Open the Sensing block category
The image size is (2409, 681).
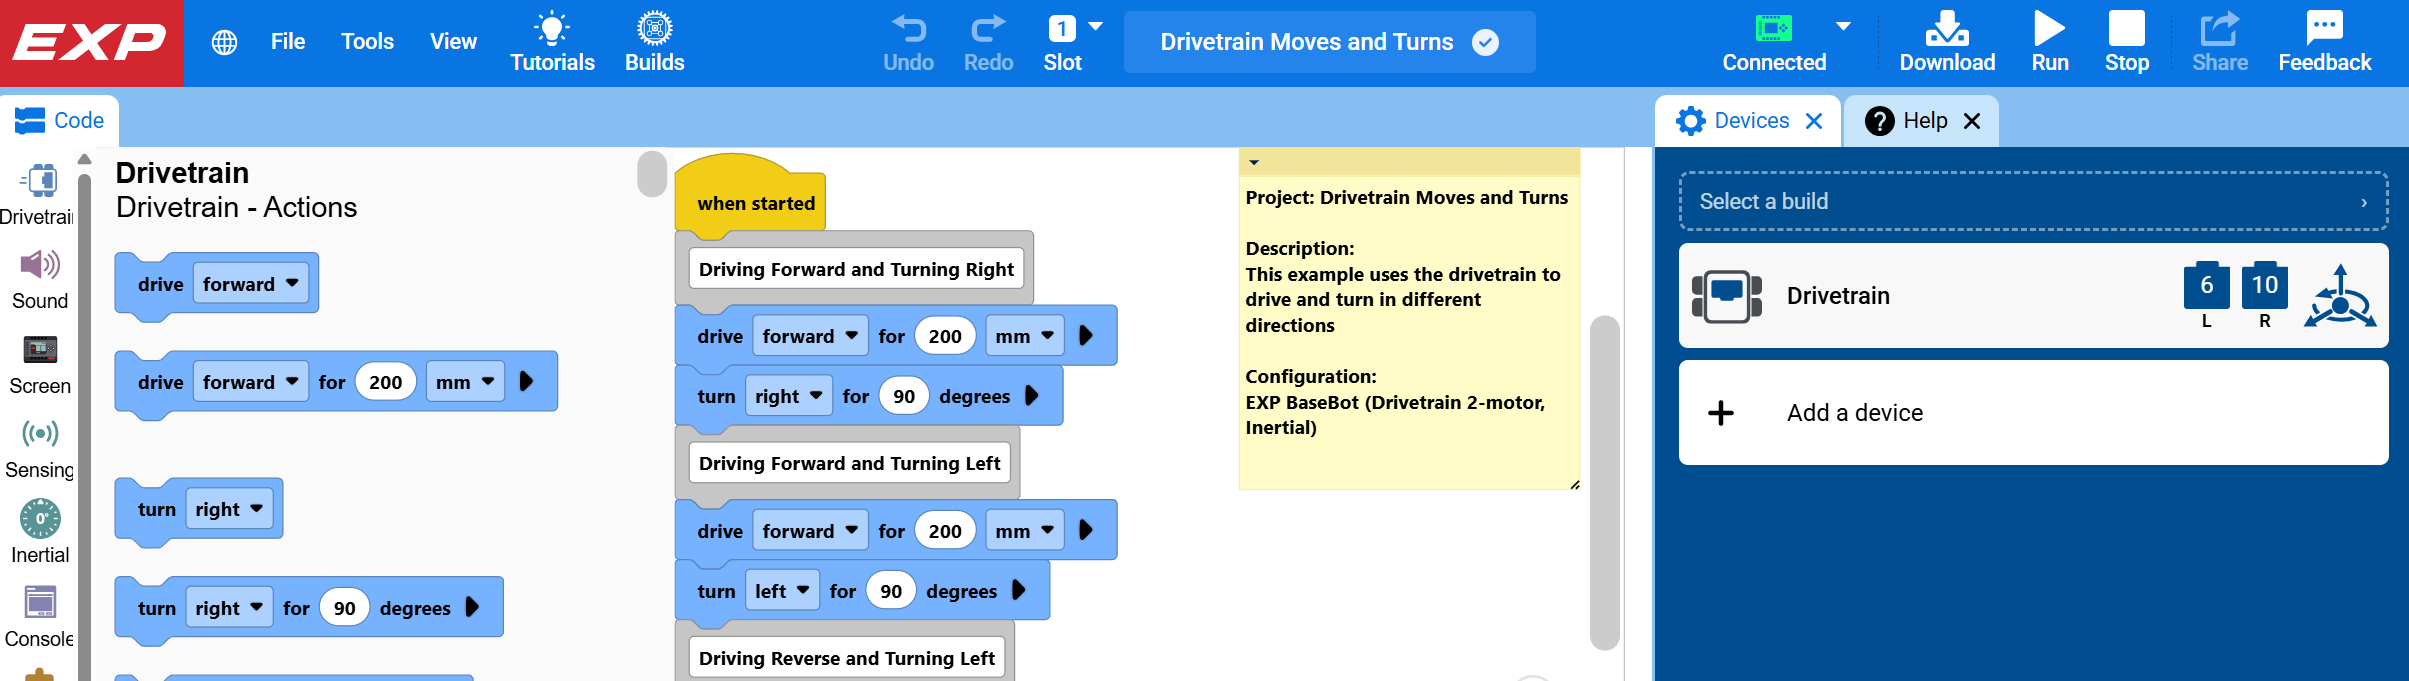tap(40, 448)
